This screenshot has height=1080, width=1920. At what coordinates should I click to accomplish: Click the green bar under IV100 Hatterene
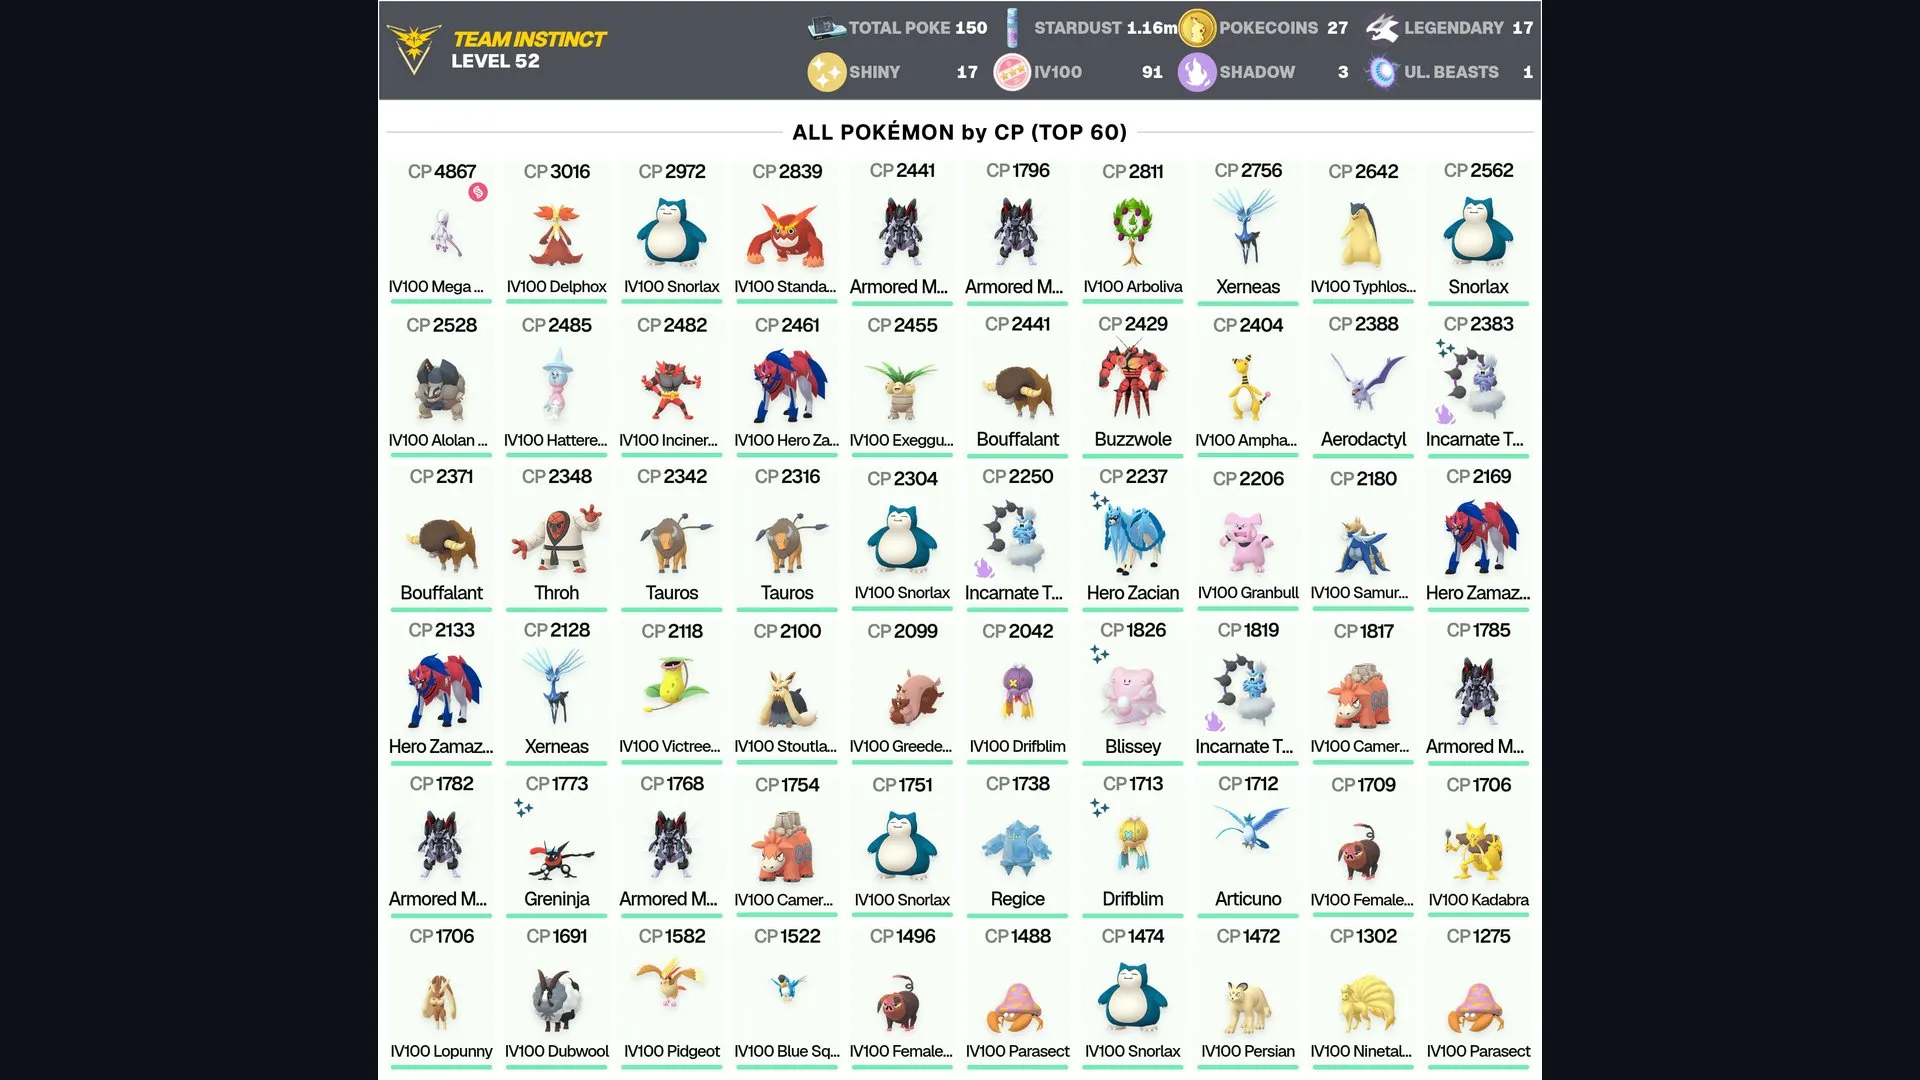tap(557, 455)
